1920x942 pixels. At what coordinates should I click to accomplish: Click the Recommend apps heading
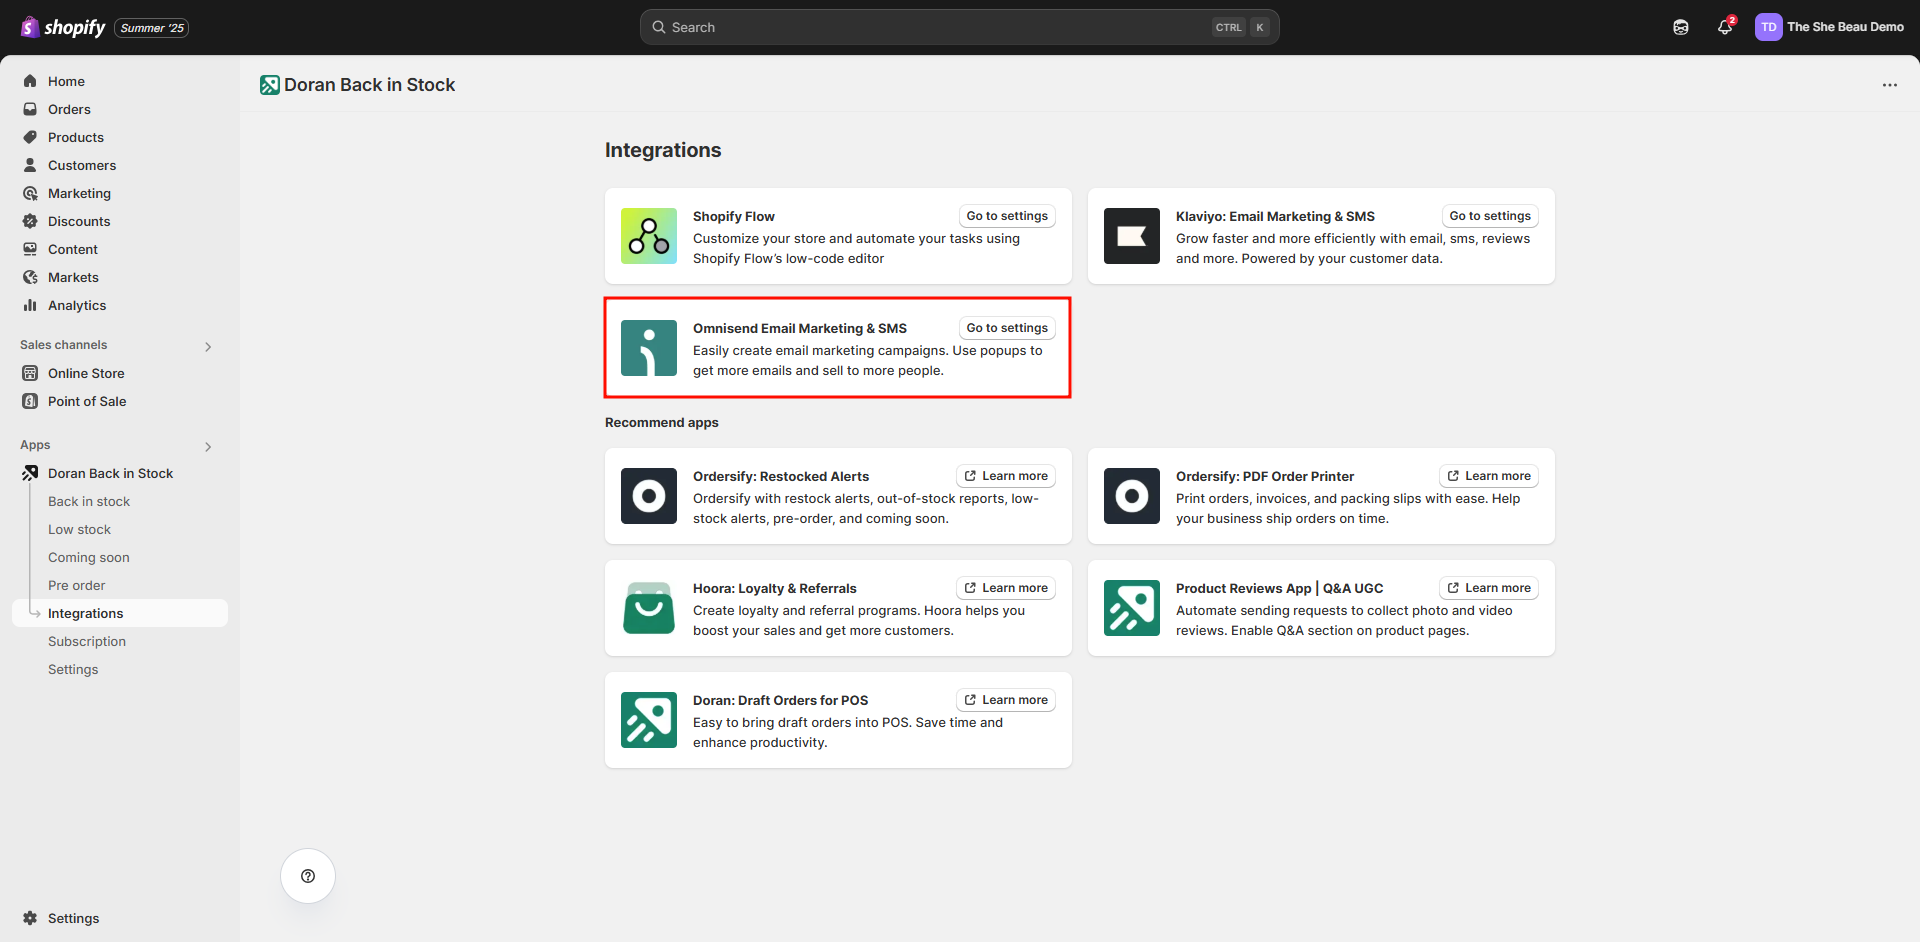[662, 422]
